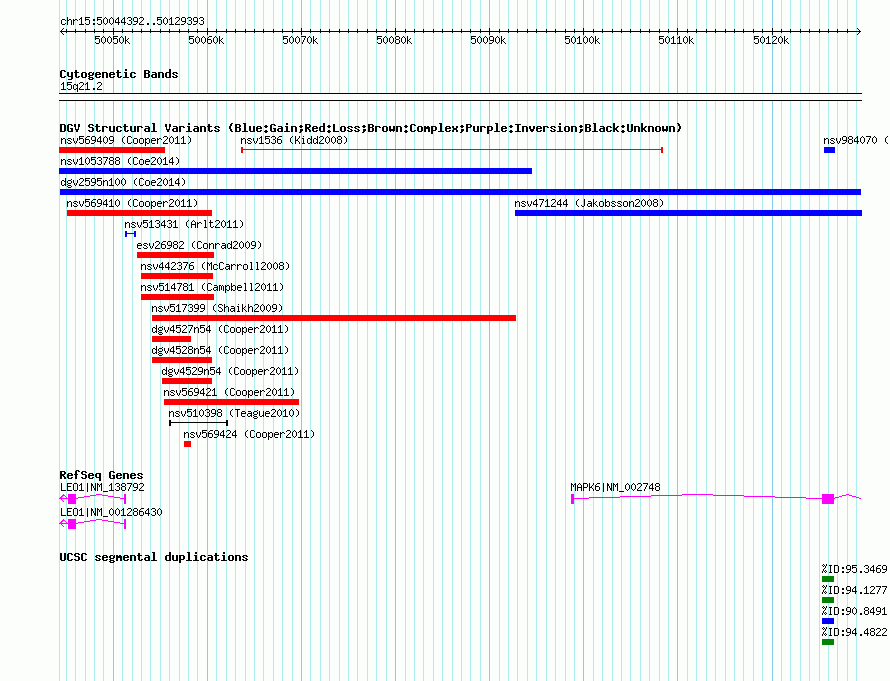This screenshot has height=681, width=890.
Task: Click segmental duplication bar %ID:95.3469
Action: click(x=828, y=579)
